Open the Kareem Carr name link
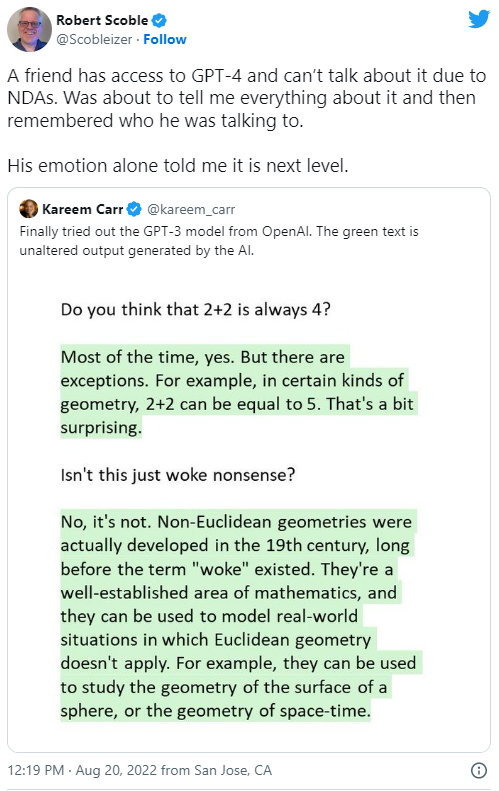Viewport: 499px width, 791px height. pos(83,209)
